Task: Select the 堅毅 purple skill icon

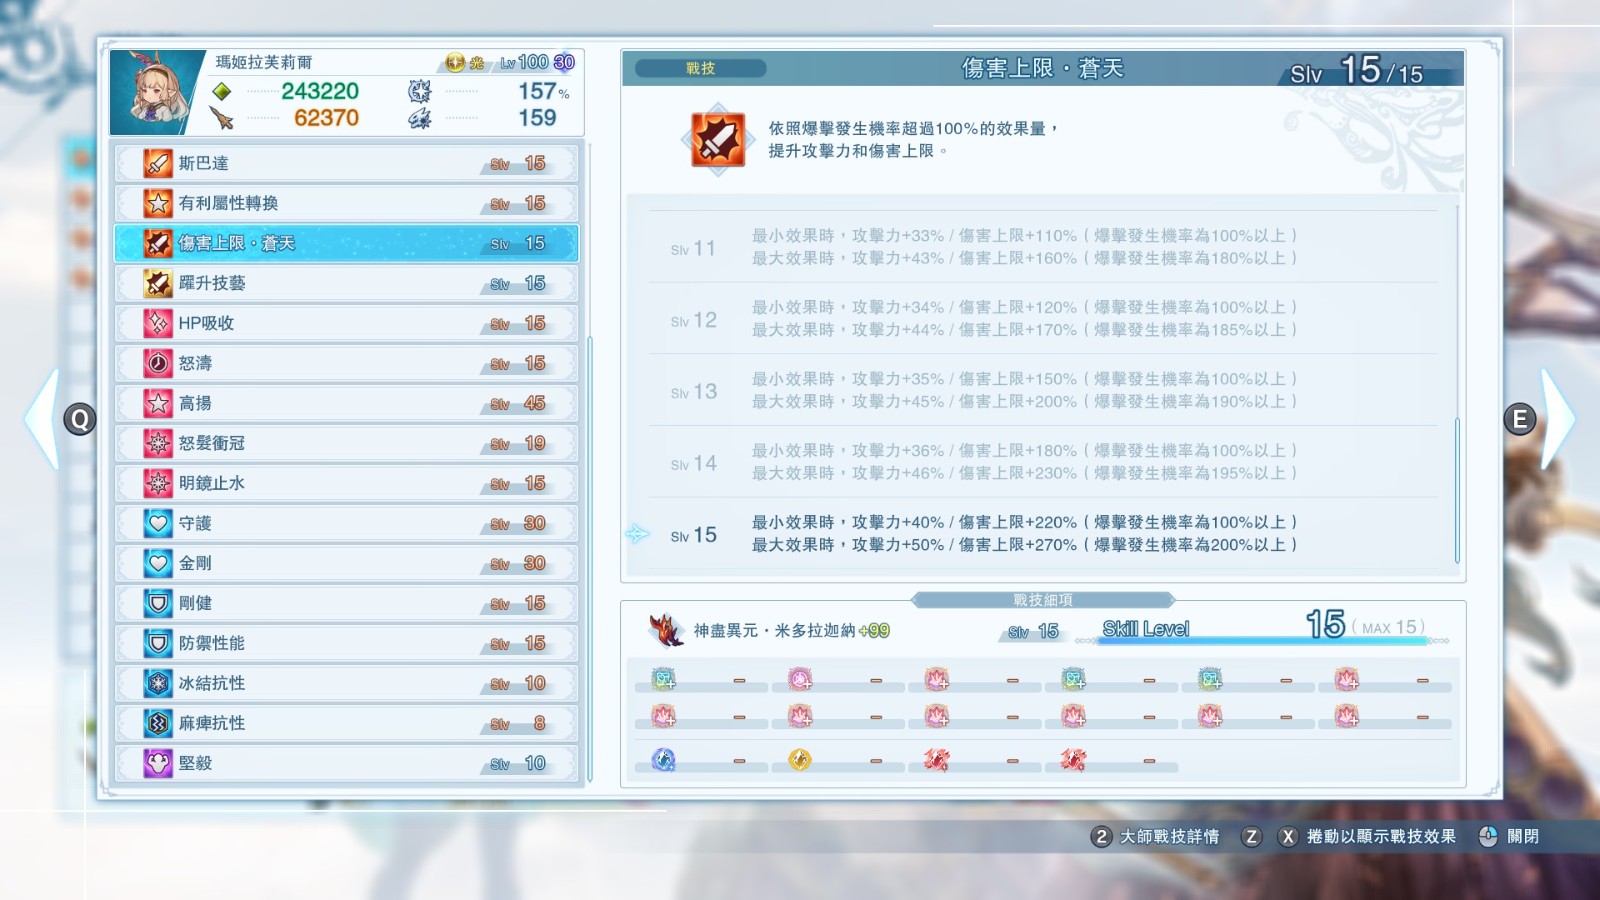Action: point(158,763)
